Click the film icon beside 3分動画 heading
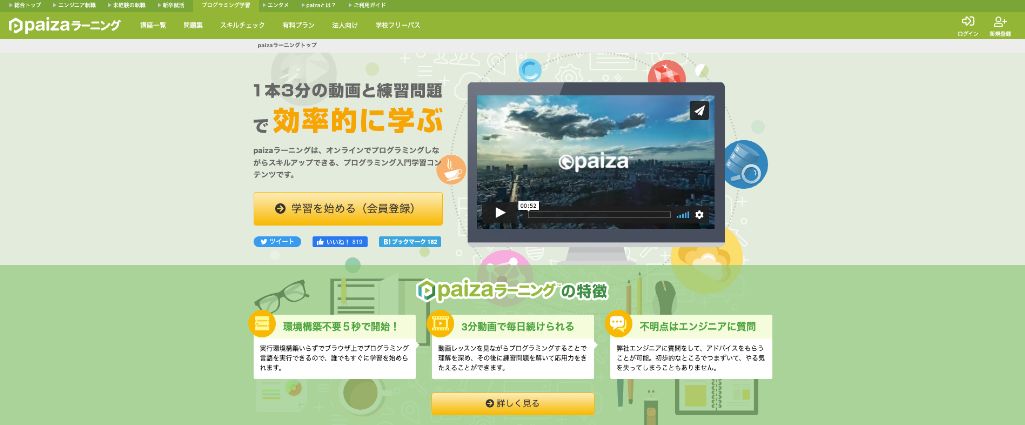The image size is (1025, 425). point(440,323)
